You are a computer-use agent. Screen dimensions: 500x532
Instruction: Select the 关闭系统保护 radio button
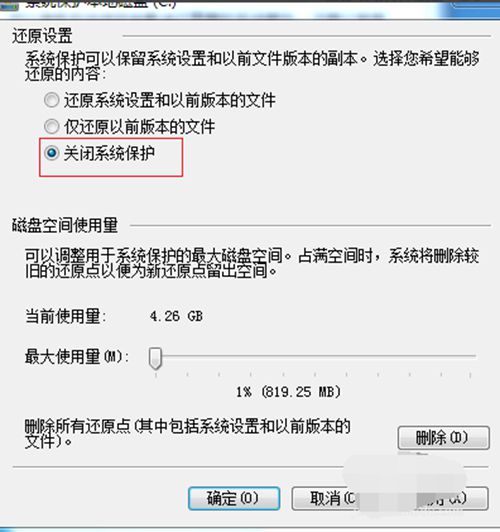pyautogui.click(x=51, y=153)
